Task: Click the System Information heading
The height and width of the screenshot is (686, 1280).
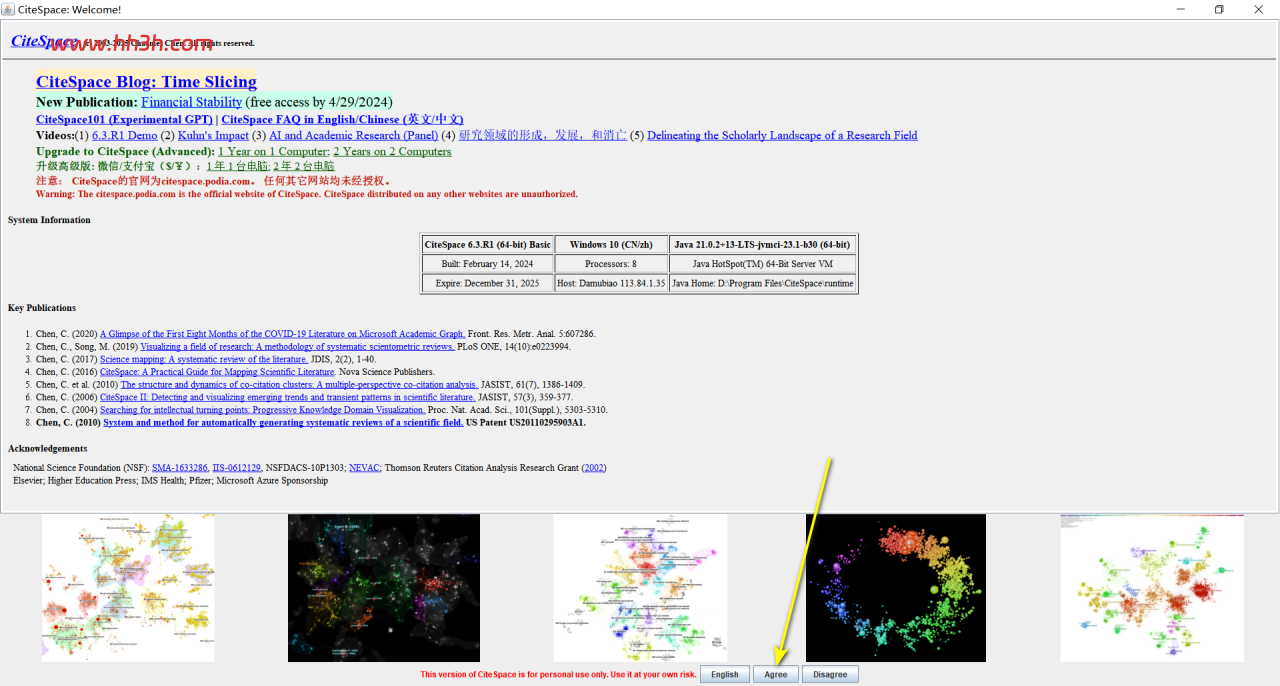Action: 49,220
